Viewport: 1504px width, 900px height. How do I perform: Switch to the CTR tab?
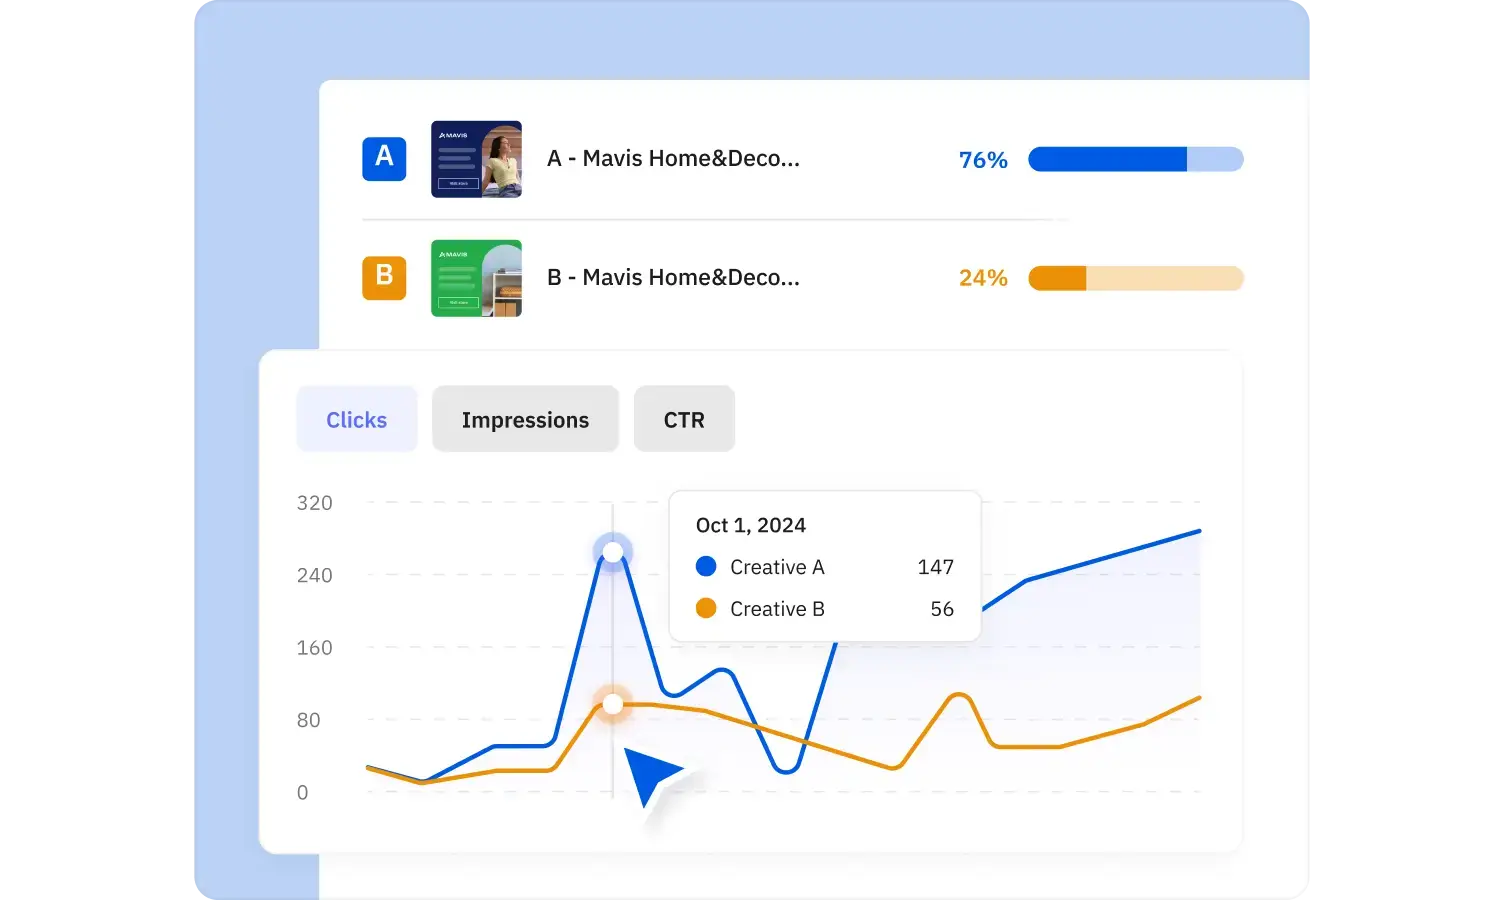(684, 419)
